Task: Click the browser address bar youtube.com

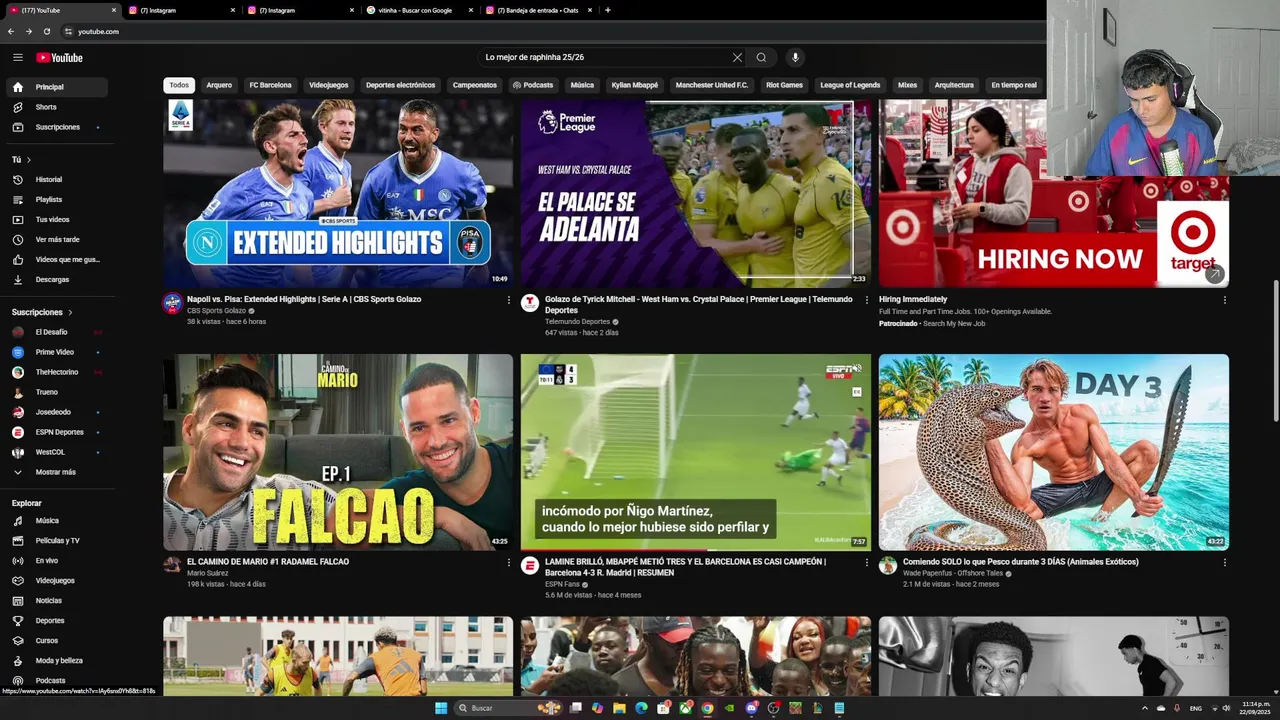Action: (98, 31)
